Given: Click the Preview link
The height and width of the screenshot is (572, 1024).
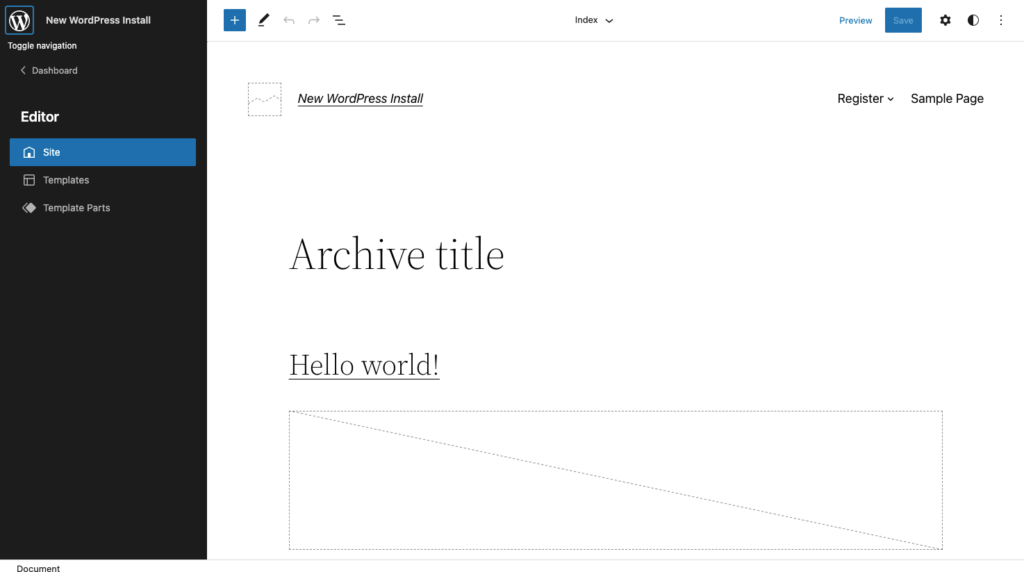Looking at the screenshot, I should pyautogui.click(x=856, y=20).
